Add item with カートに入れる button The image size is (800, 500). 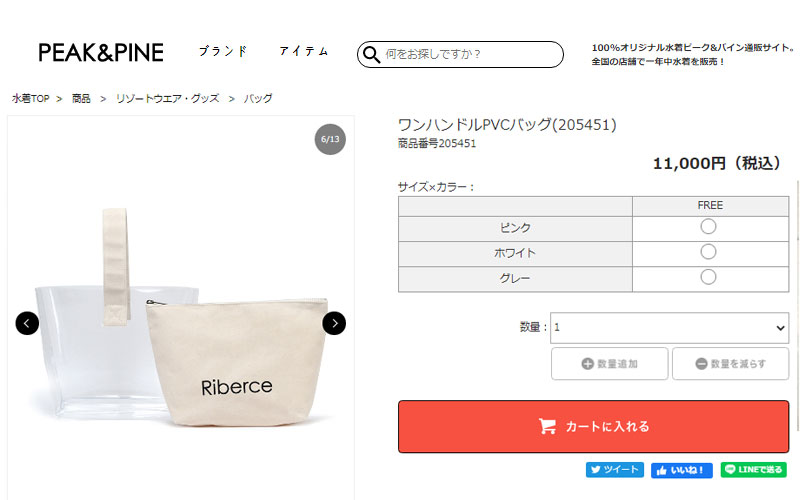[x=593, y=426]
